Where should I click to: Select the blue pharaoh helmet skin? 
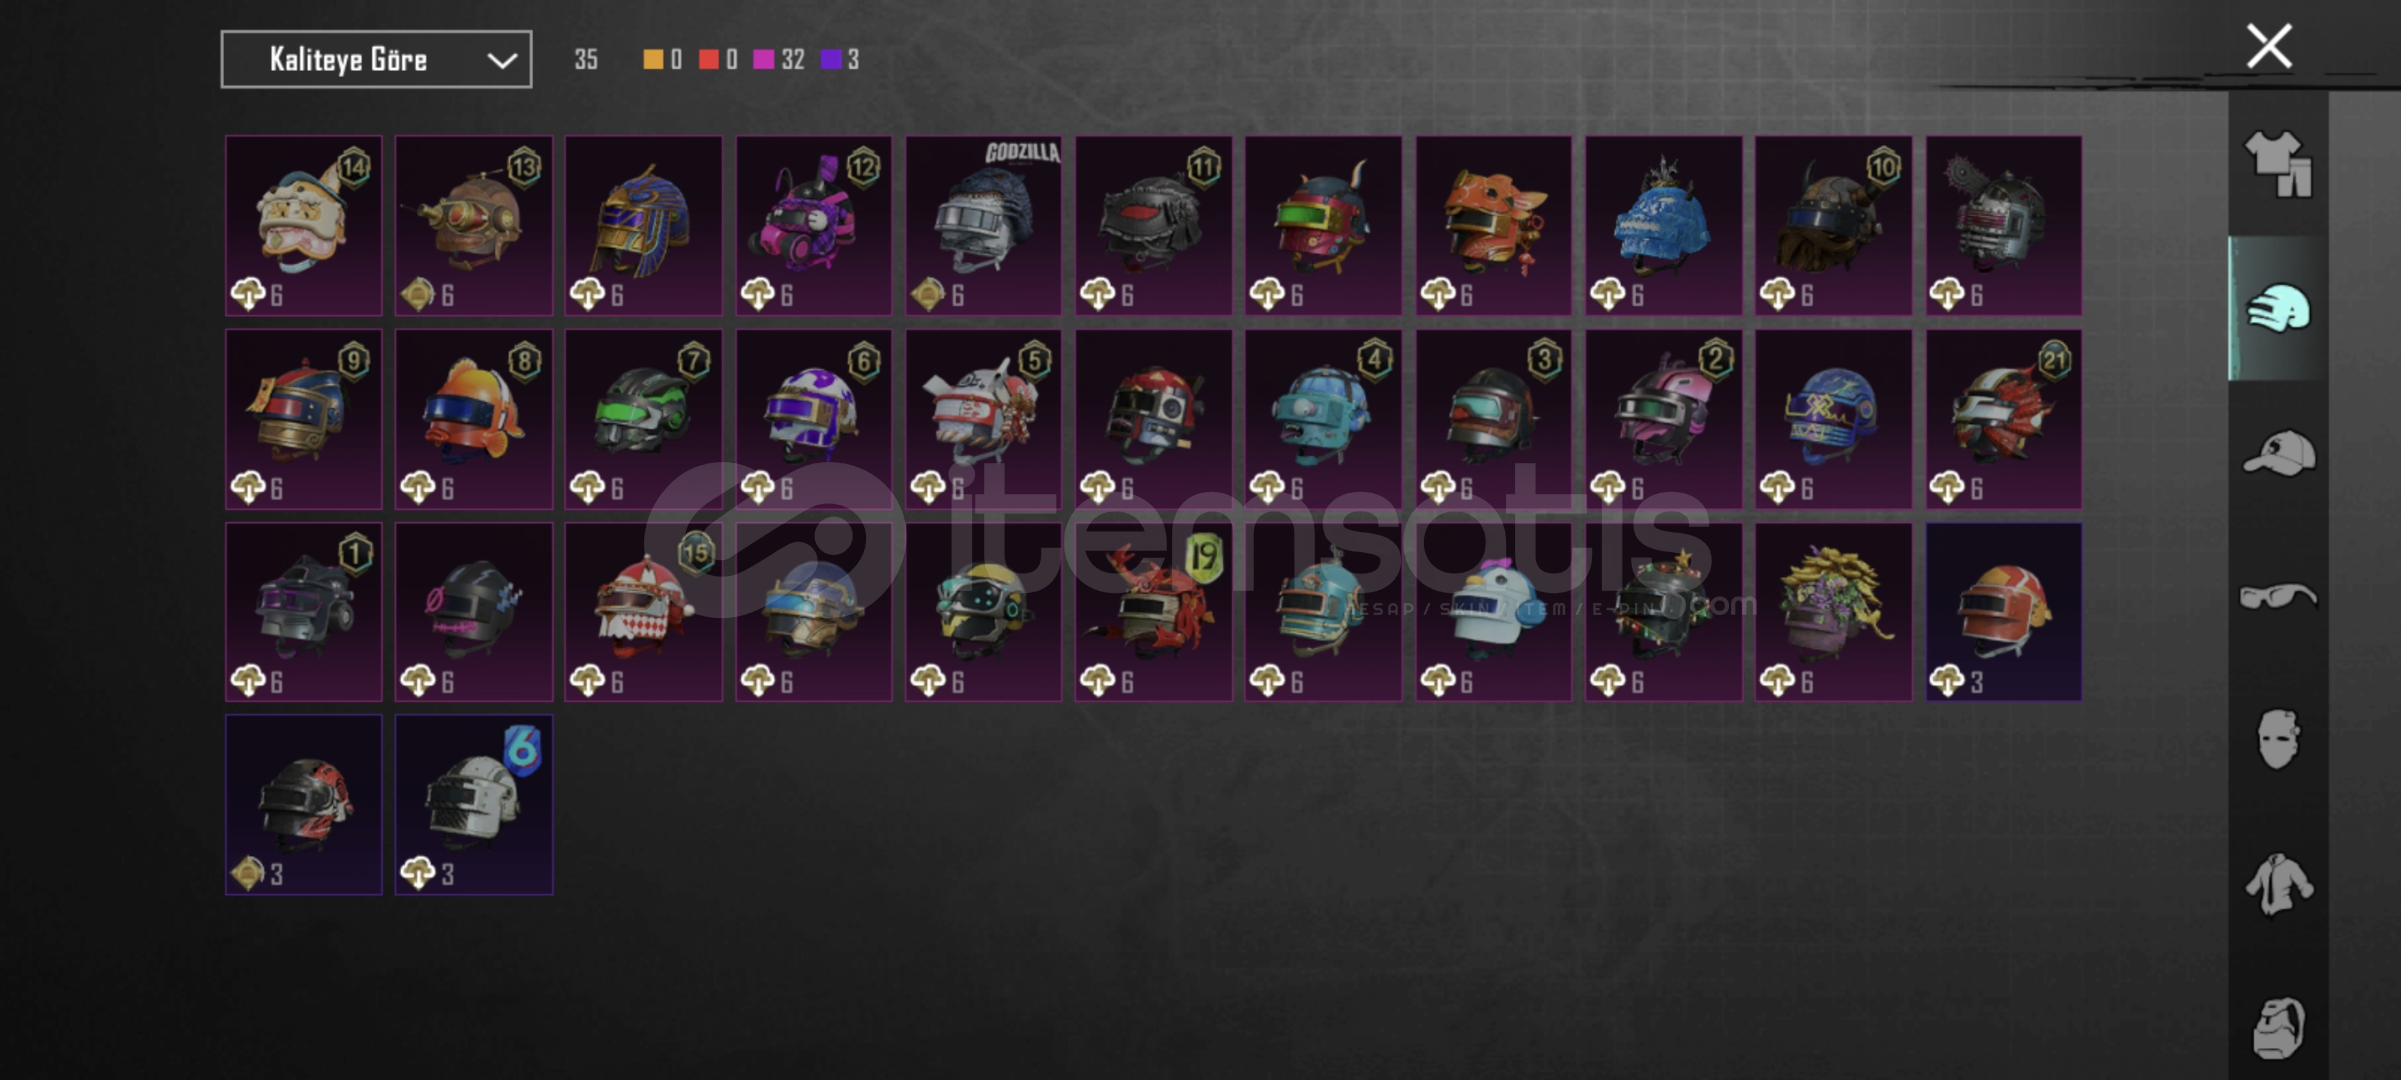[x=644, y=226]
